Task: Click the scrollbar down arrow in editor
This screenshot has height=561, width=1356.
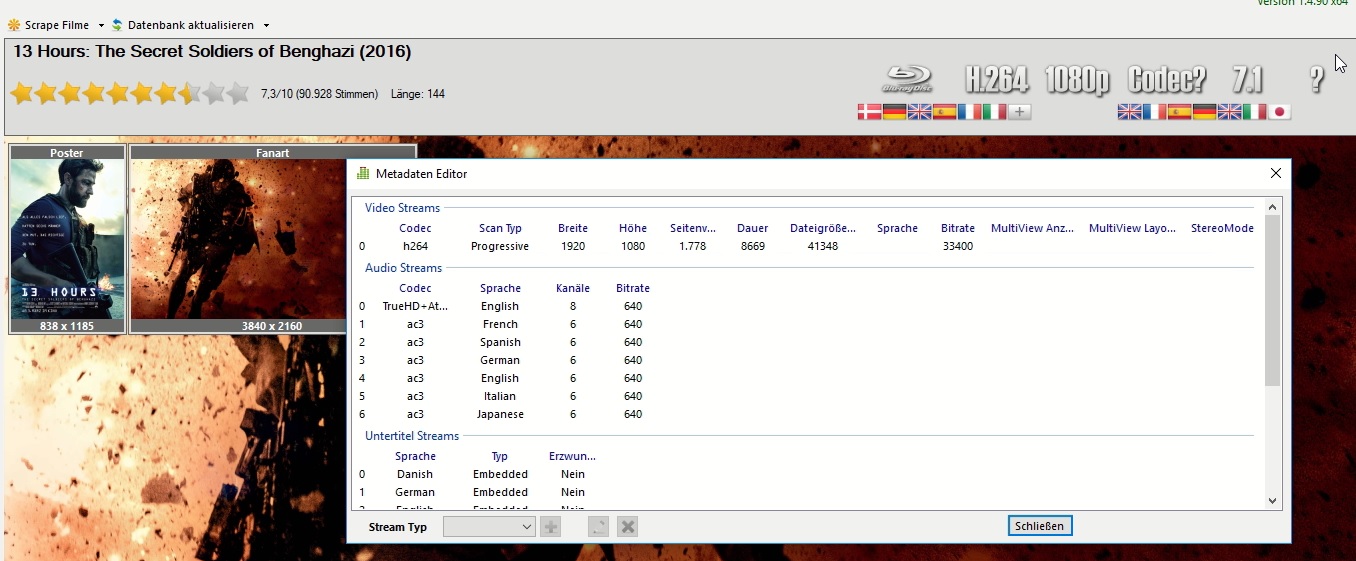Action: 1272,501
